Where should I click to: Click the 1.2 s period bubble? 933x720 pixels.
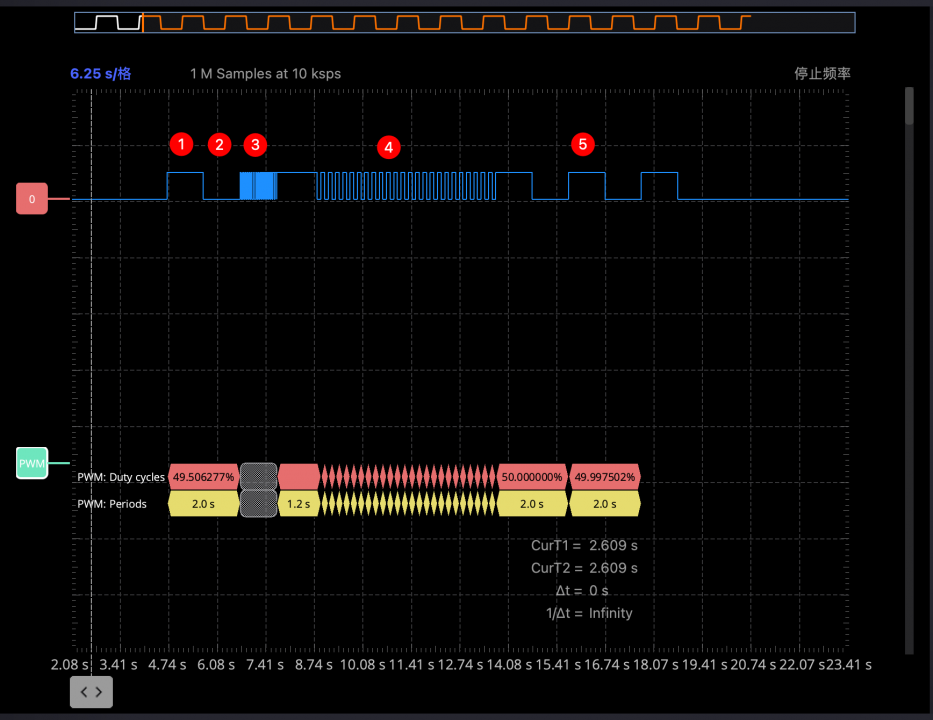pos(299,504)
